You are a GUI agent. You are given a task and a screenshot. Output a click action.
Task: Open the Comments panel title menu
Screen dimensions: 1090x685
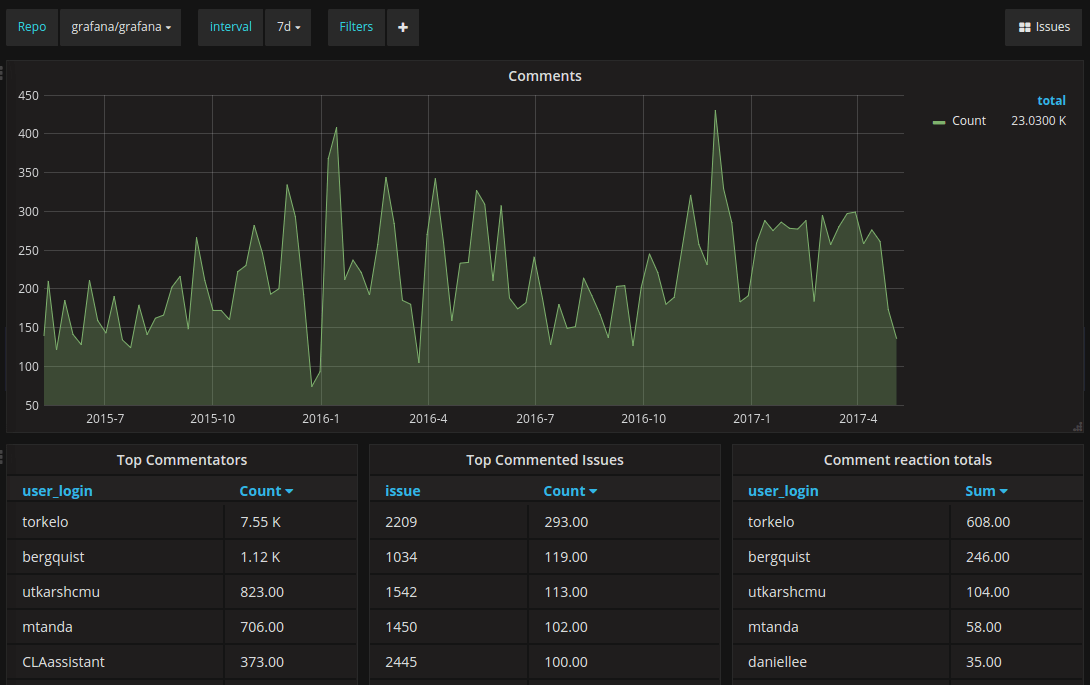tap(544, 76)
